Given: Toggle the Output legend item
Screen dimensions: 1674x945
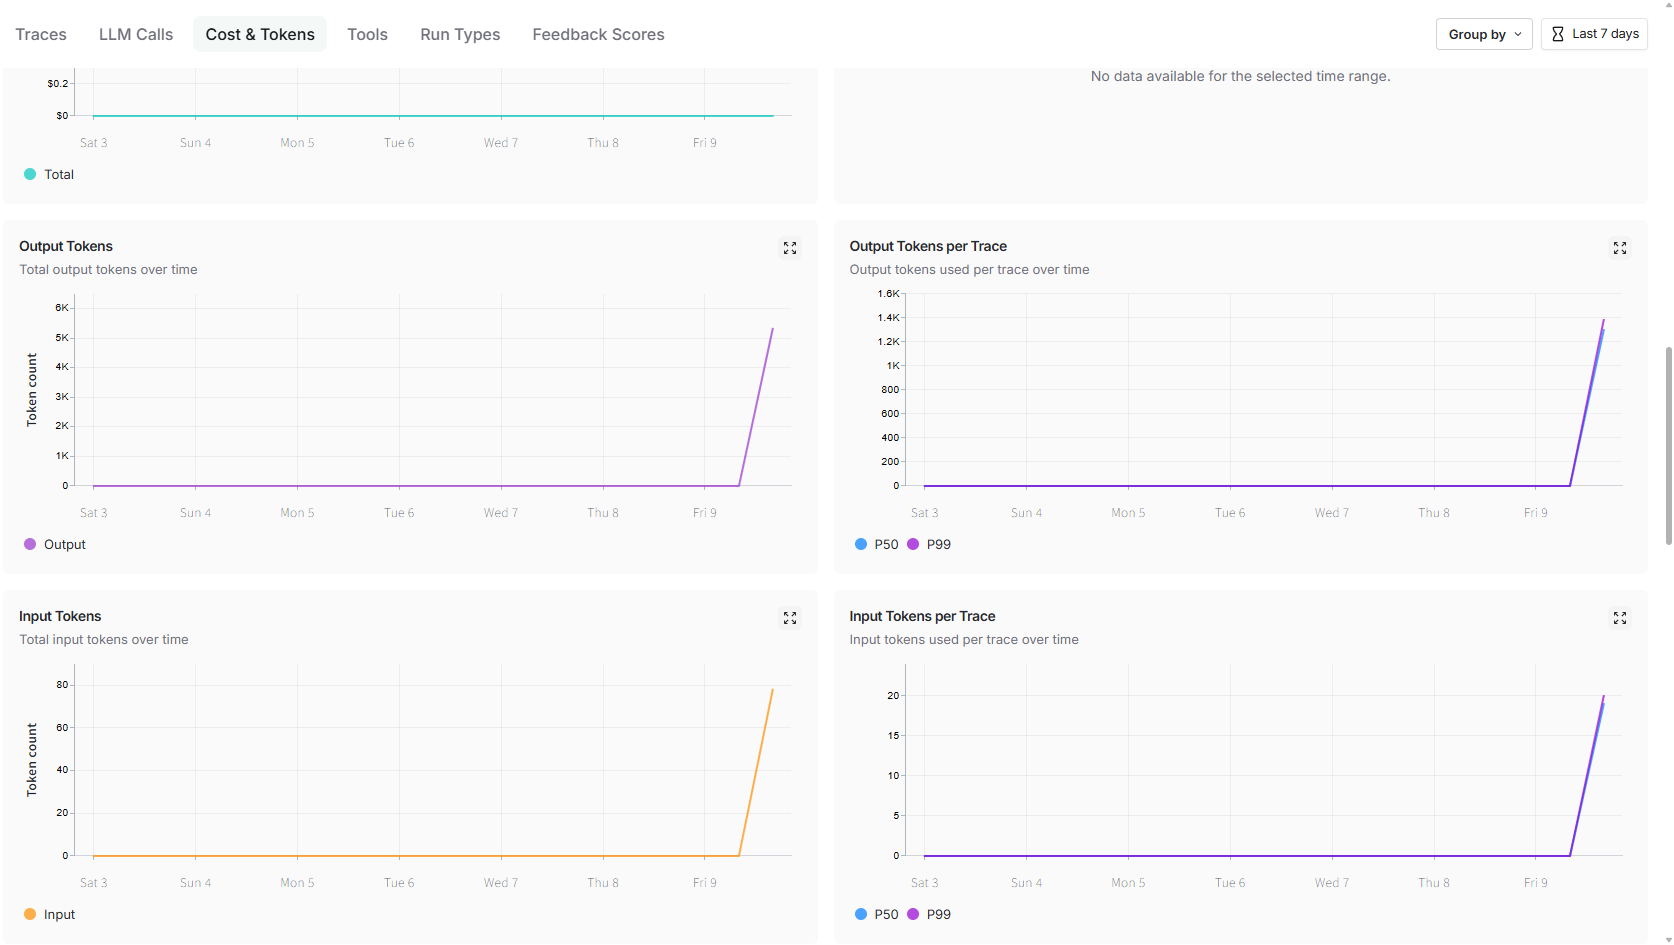Looking at the screenshot, I should [55, 544].
